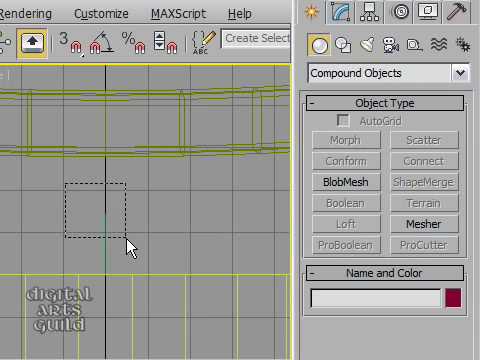Select the Lights category icon

(367, 45)
